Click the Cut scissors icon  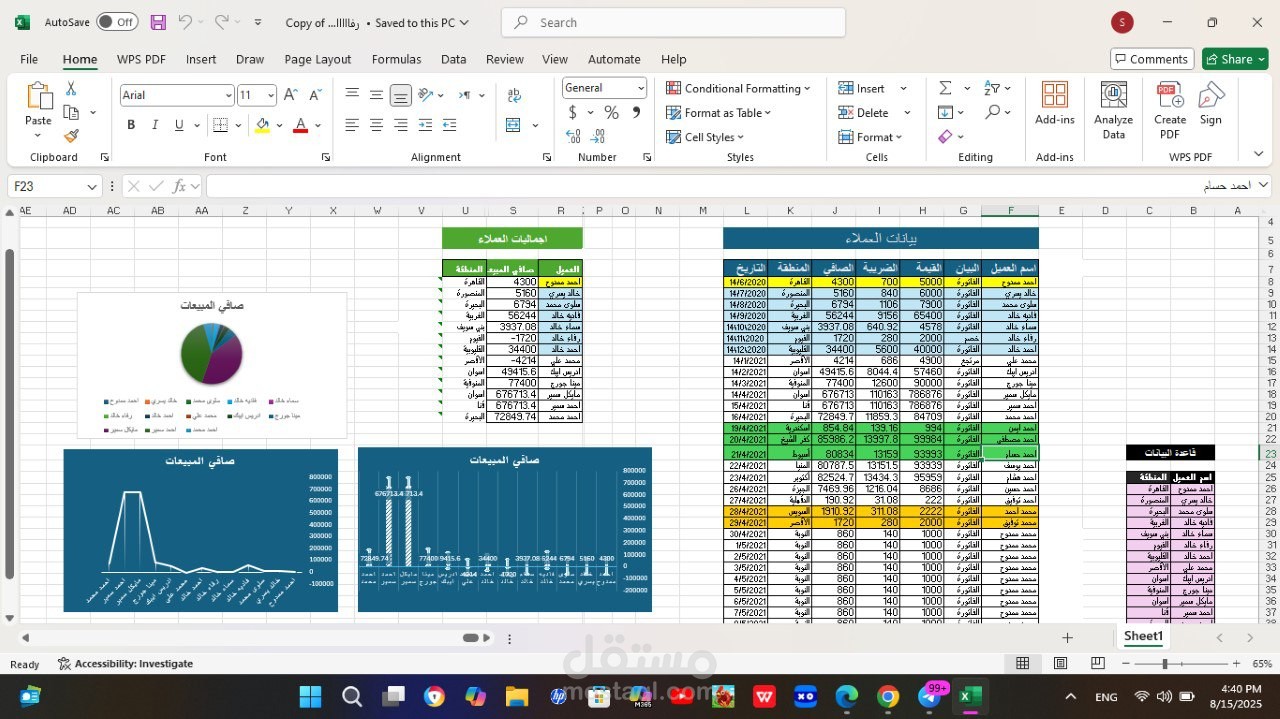[71, 89]
